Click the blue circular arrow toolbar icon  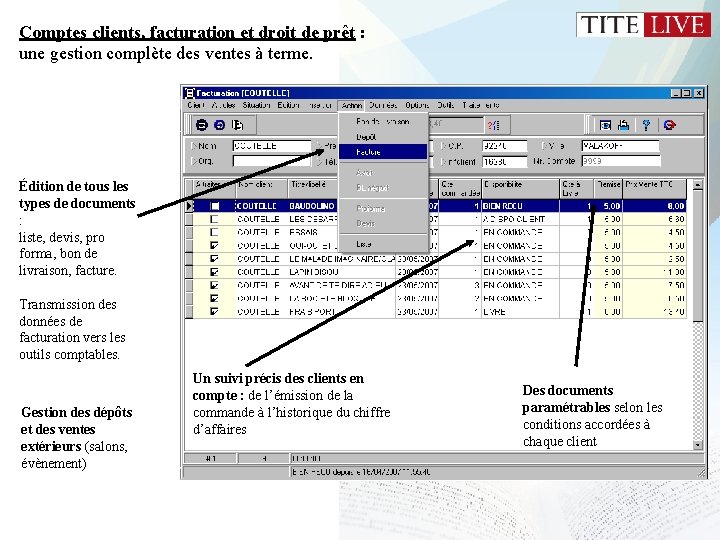[x=219, y=125]
